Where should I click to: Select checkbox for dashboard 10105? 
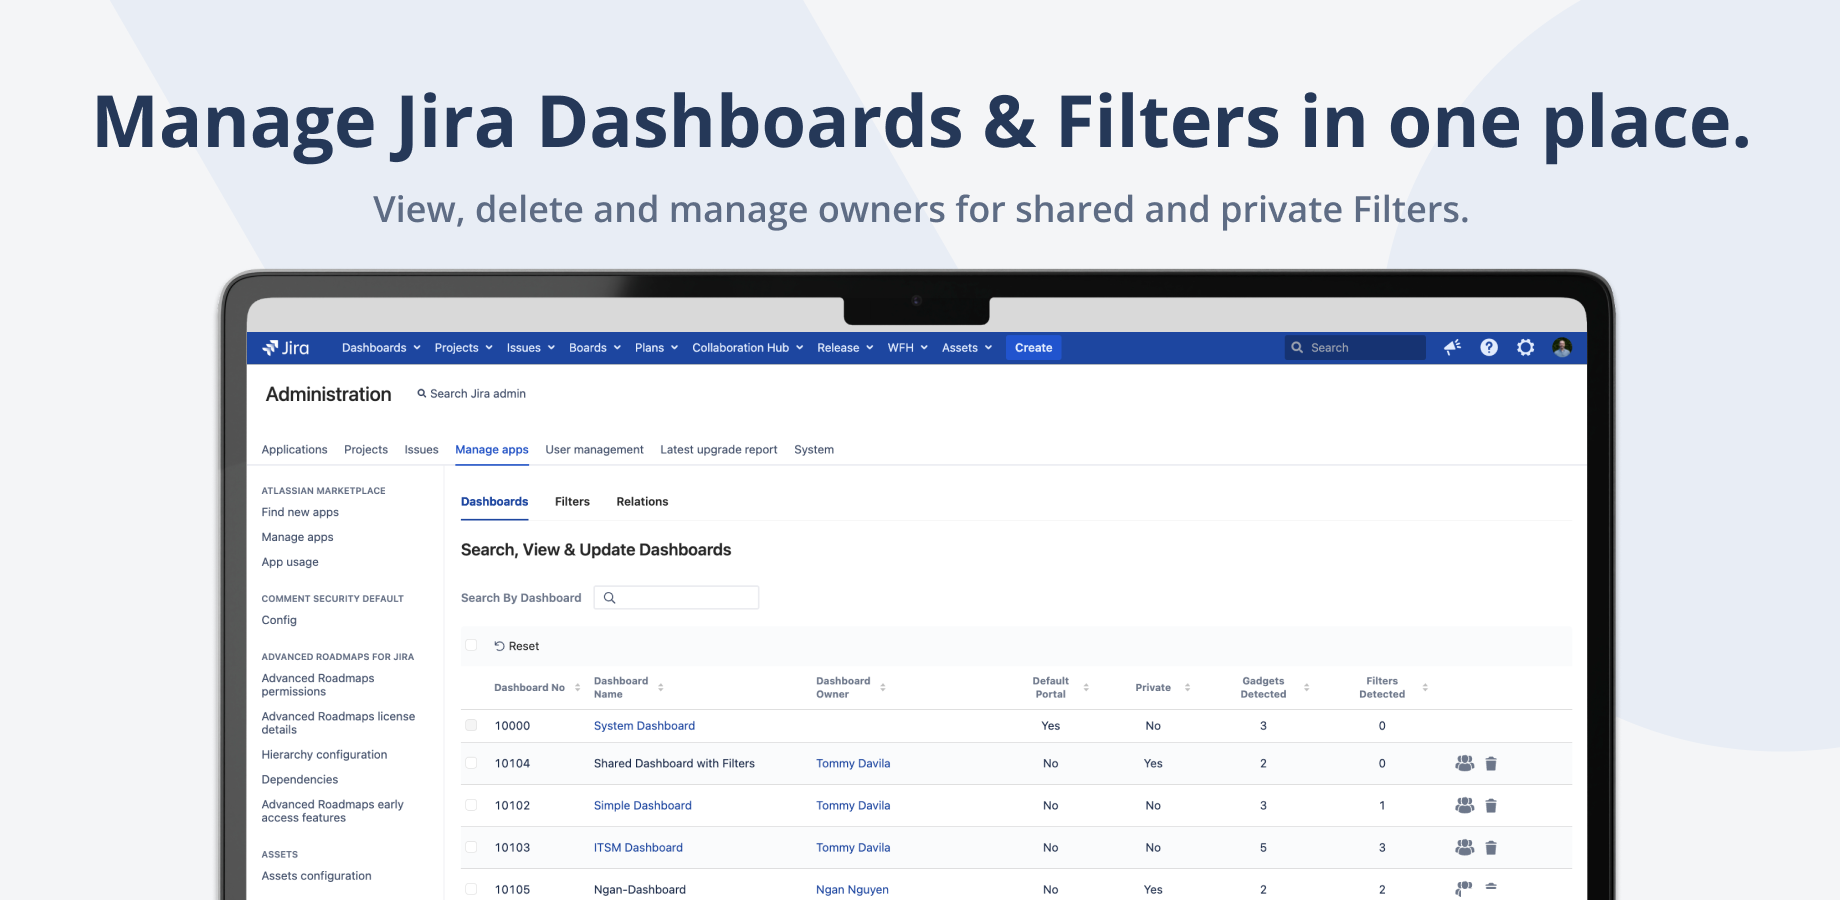tap(471, 889)
